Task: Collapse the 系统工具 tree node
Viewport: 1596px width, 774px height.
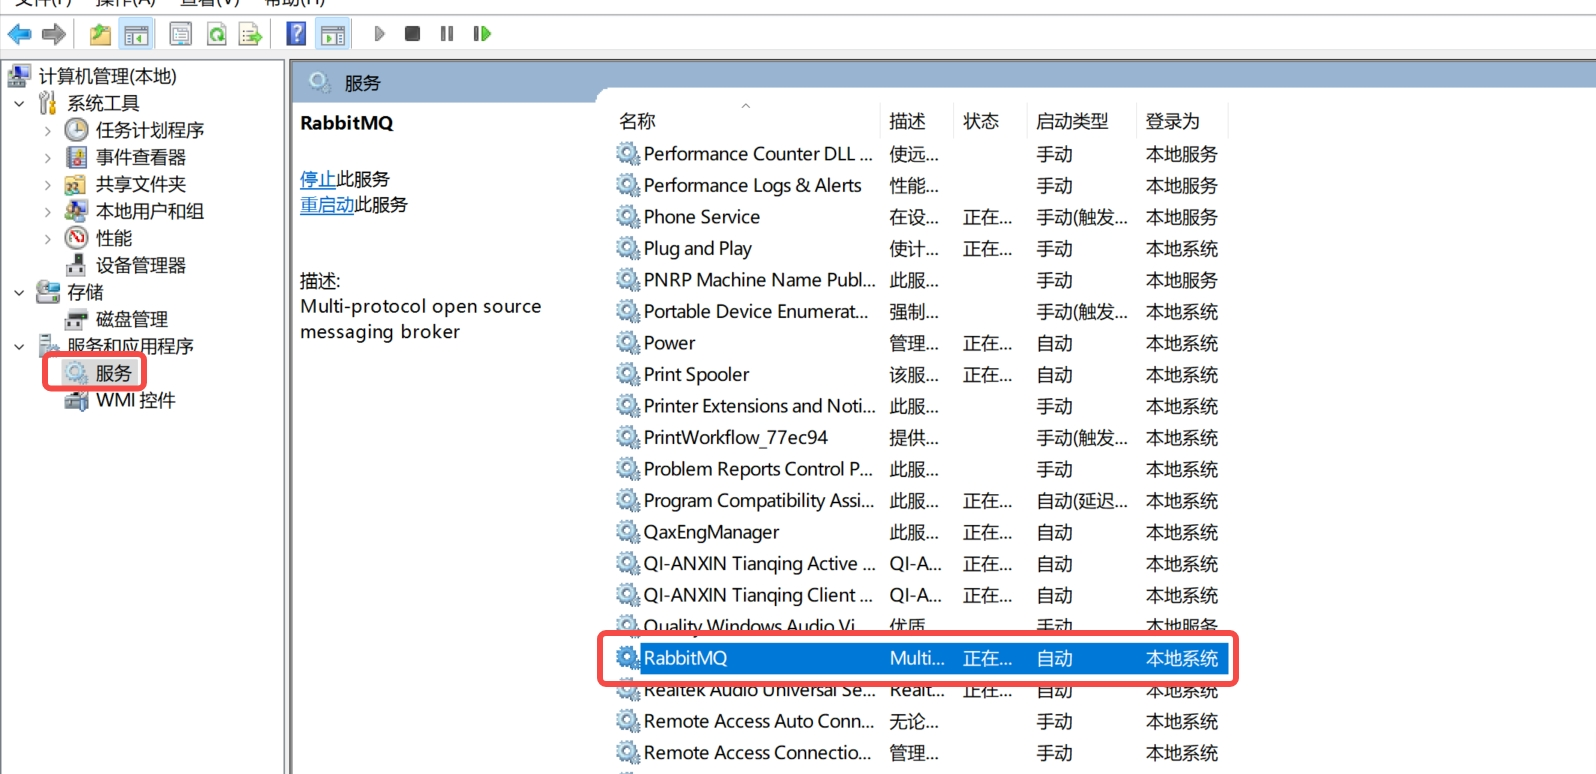Action: 19,103
